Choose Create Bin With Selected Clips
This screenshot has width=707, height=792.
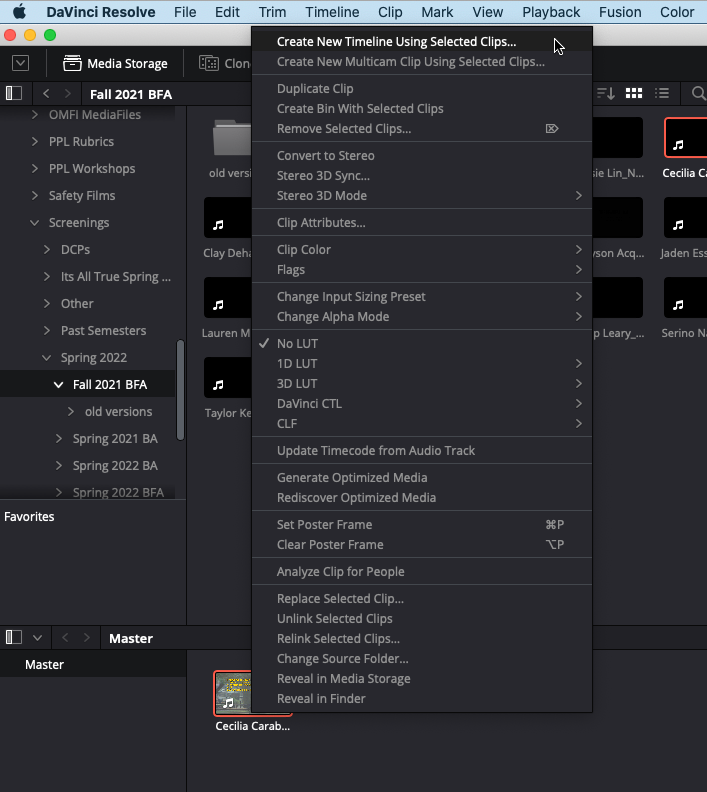pos(422,109)
